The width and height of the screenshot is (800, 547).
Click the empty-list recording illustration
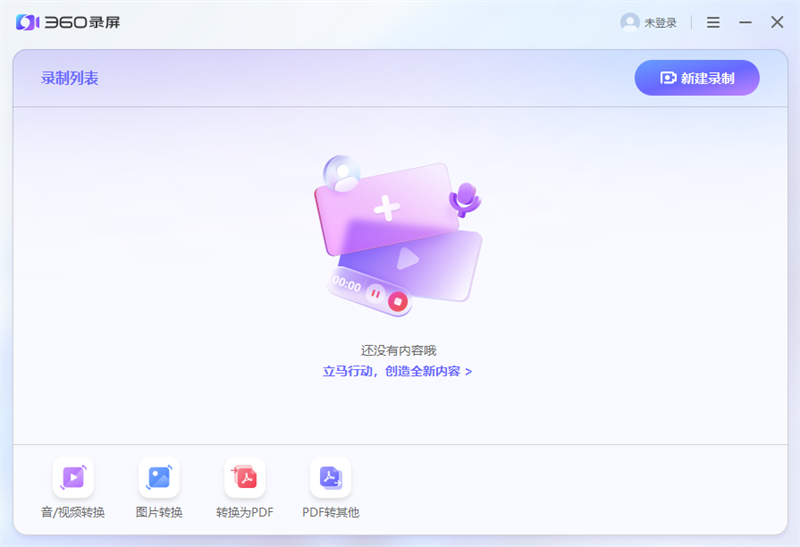tap(398, 236)
